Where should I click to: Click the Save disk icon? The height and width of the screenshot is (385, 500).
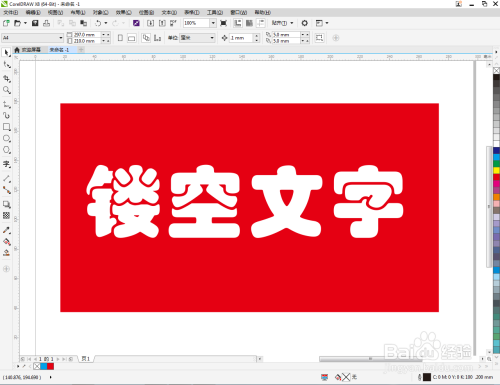click(x=35, y=23)
